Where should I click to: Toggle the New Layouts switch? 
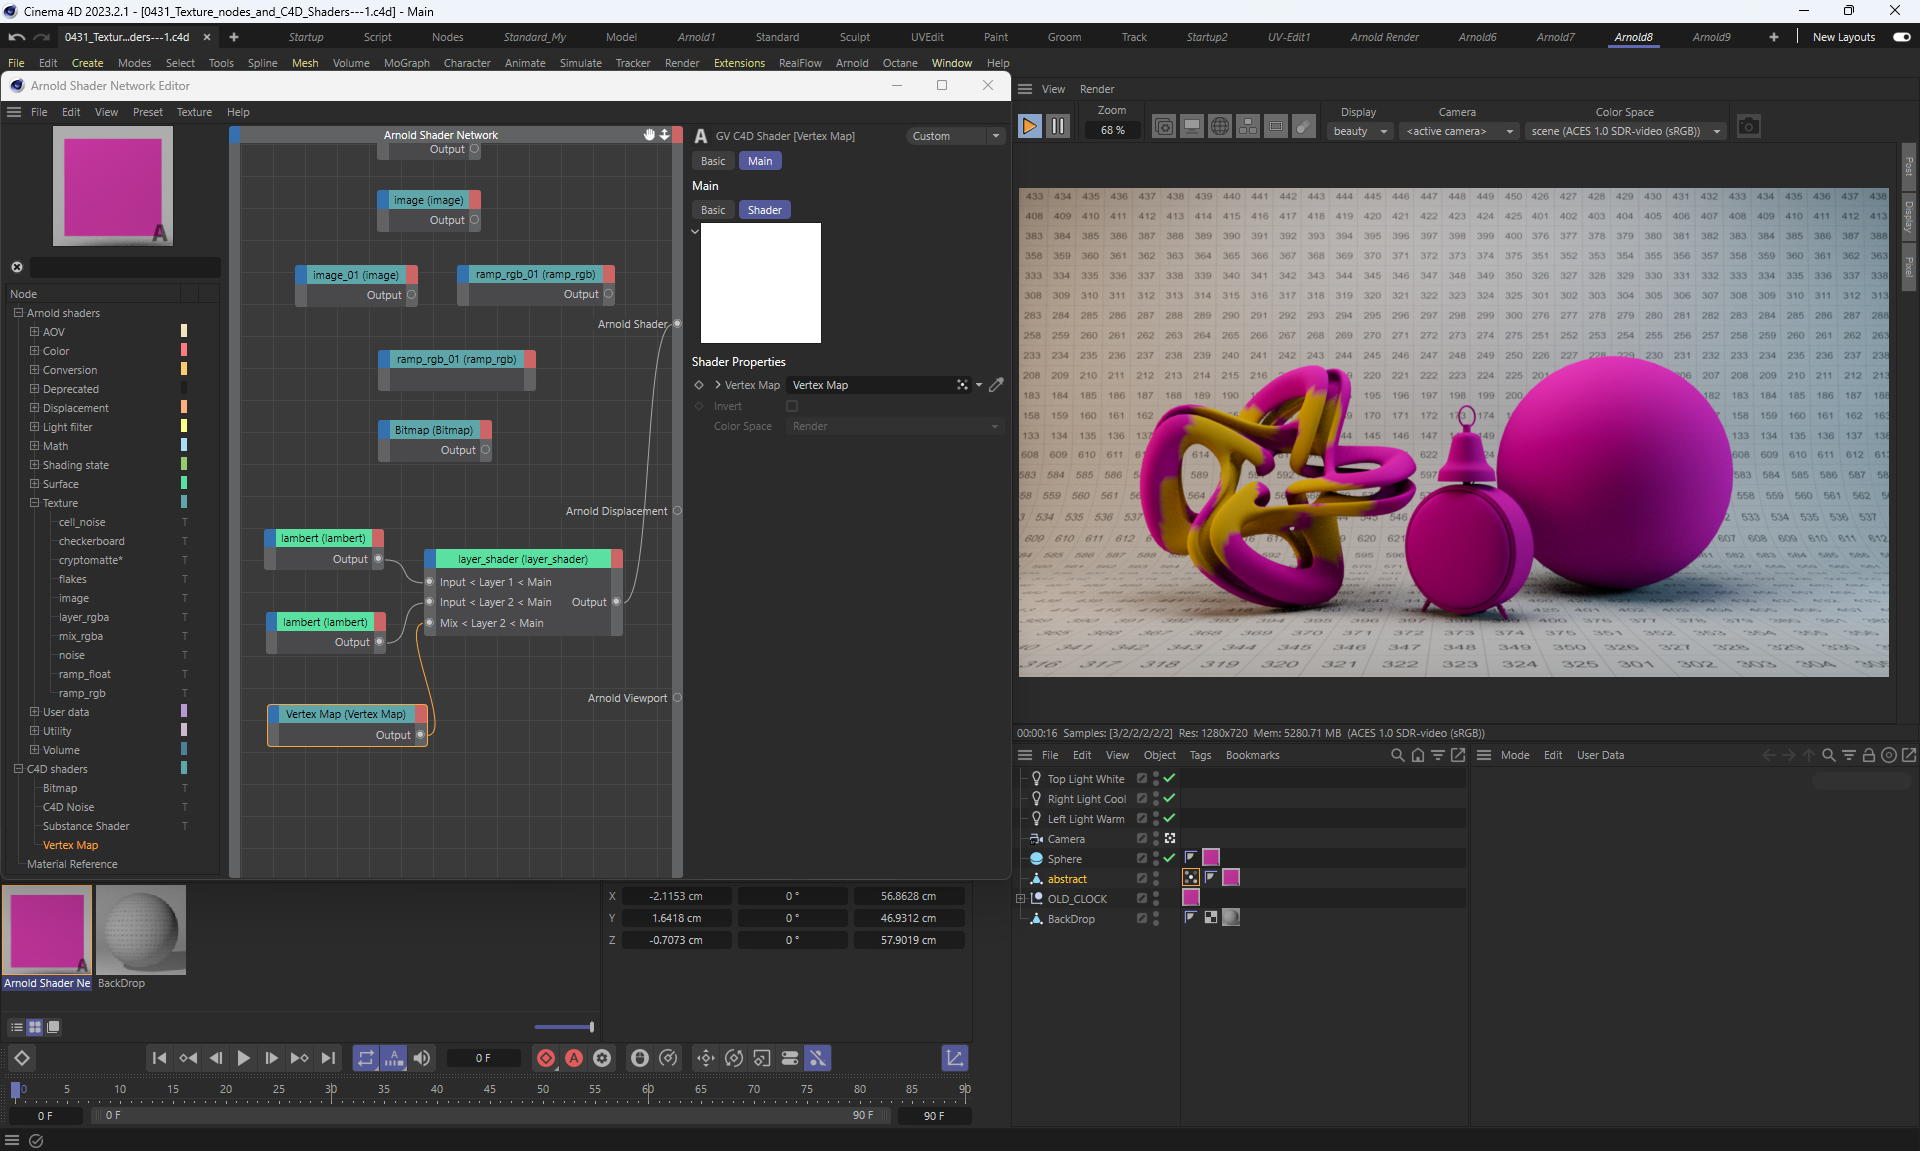coord(1901,37)
